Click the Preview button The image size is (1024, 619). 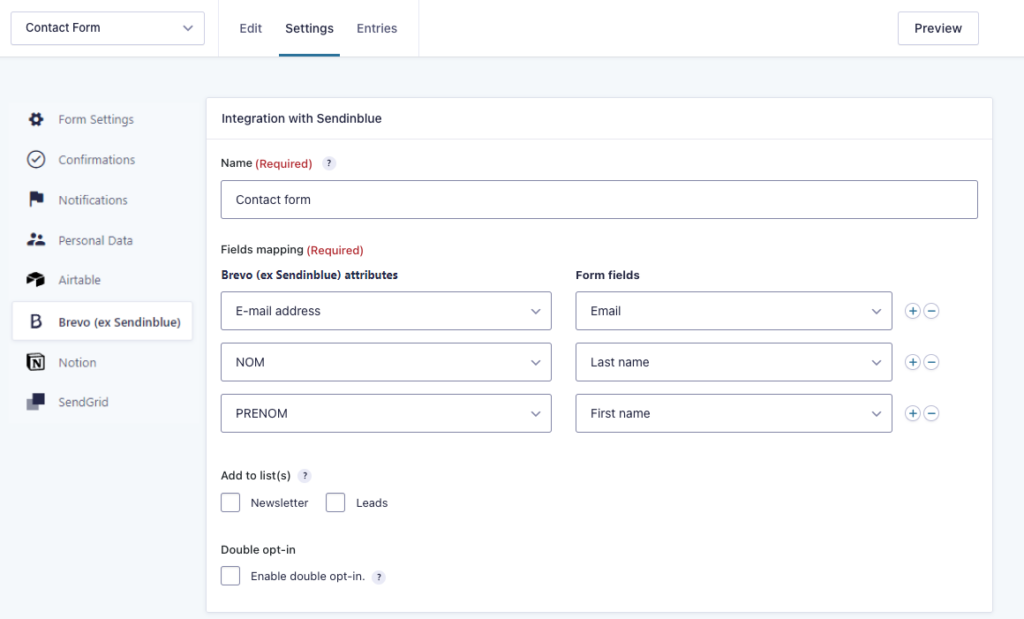coord(938,28)
